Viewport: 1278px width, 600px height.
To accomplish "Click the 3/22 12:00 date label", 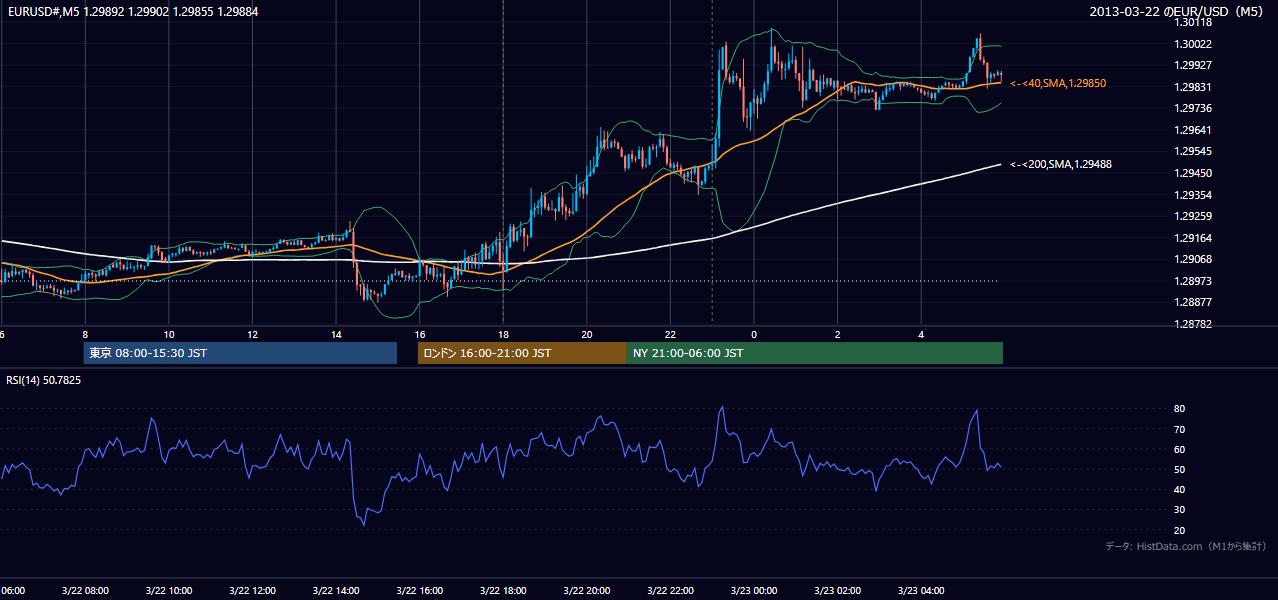I will coord(252,591).
